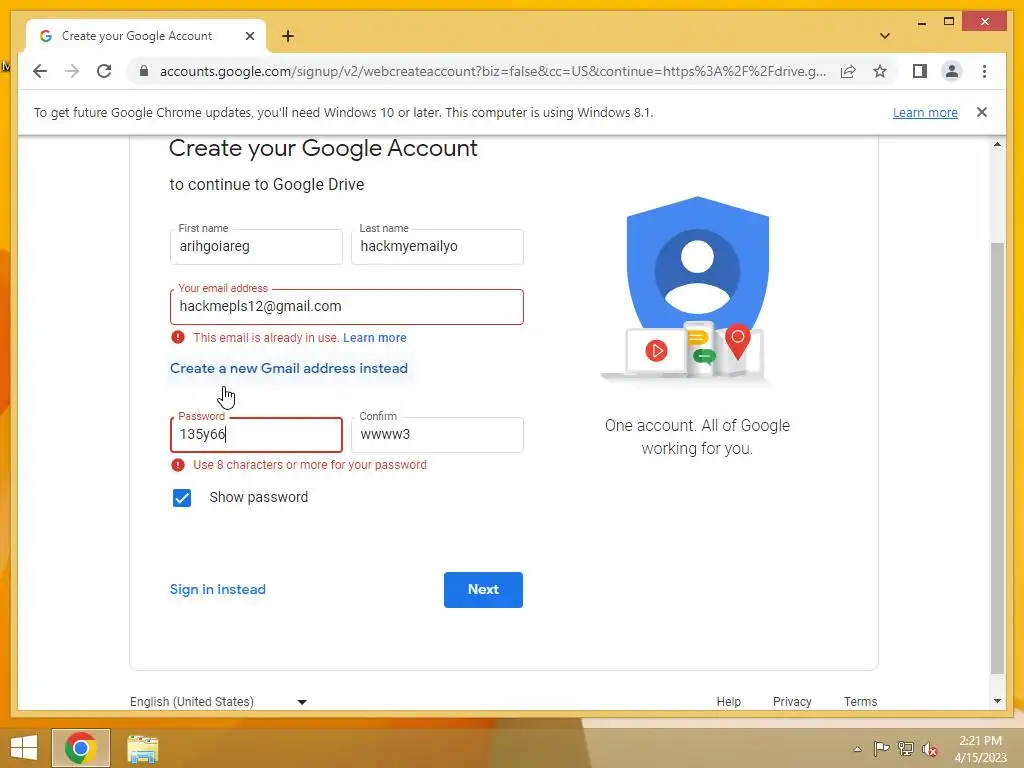Click the muted volume tray icon
This screenshot has width=1024, height=768.
coord(929,749)
